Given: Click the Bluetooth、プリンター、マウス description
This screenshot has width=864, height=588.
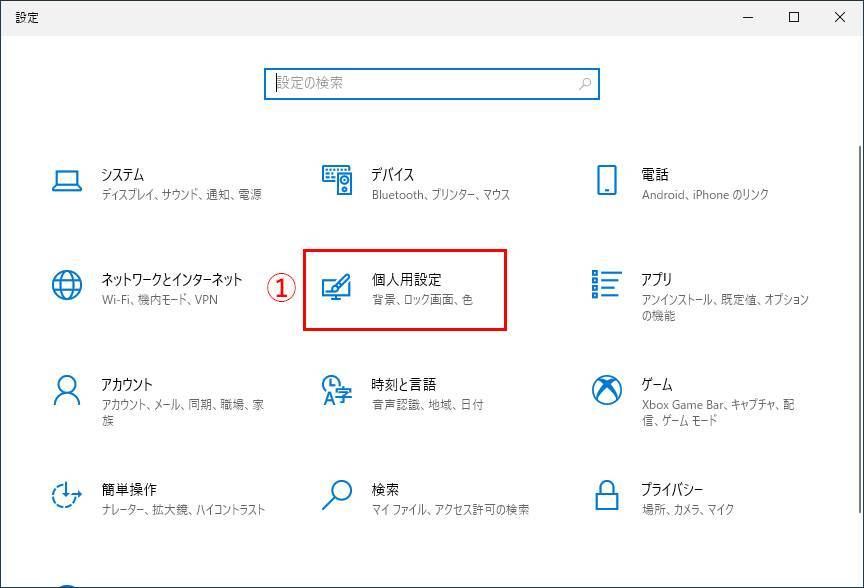Looking at the screenshot, I should click(x=441, y=195).
